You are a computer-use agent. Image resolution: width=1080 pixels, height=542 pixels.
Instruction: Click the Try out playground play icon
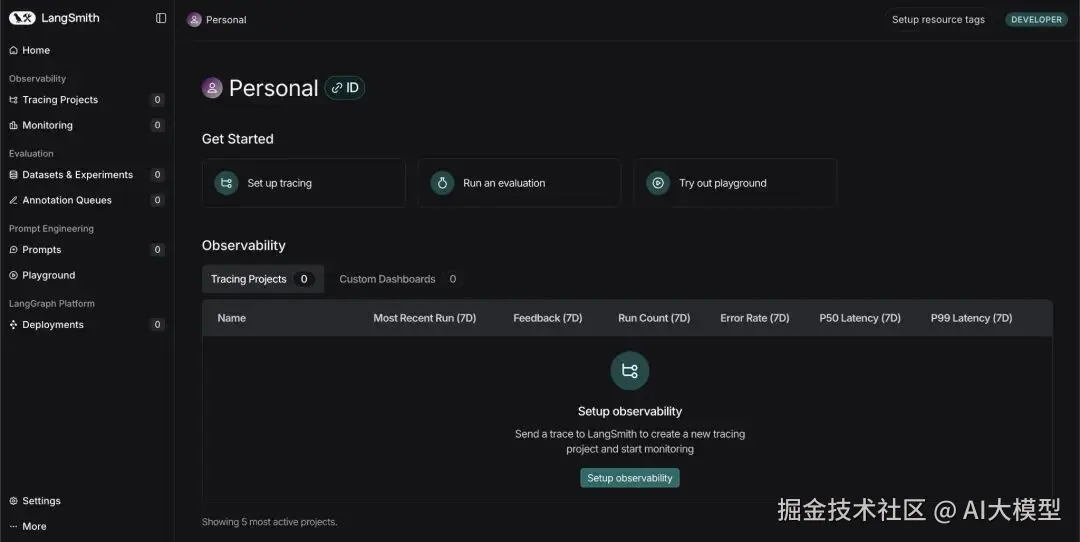pos(658,183)
